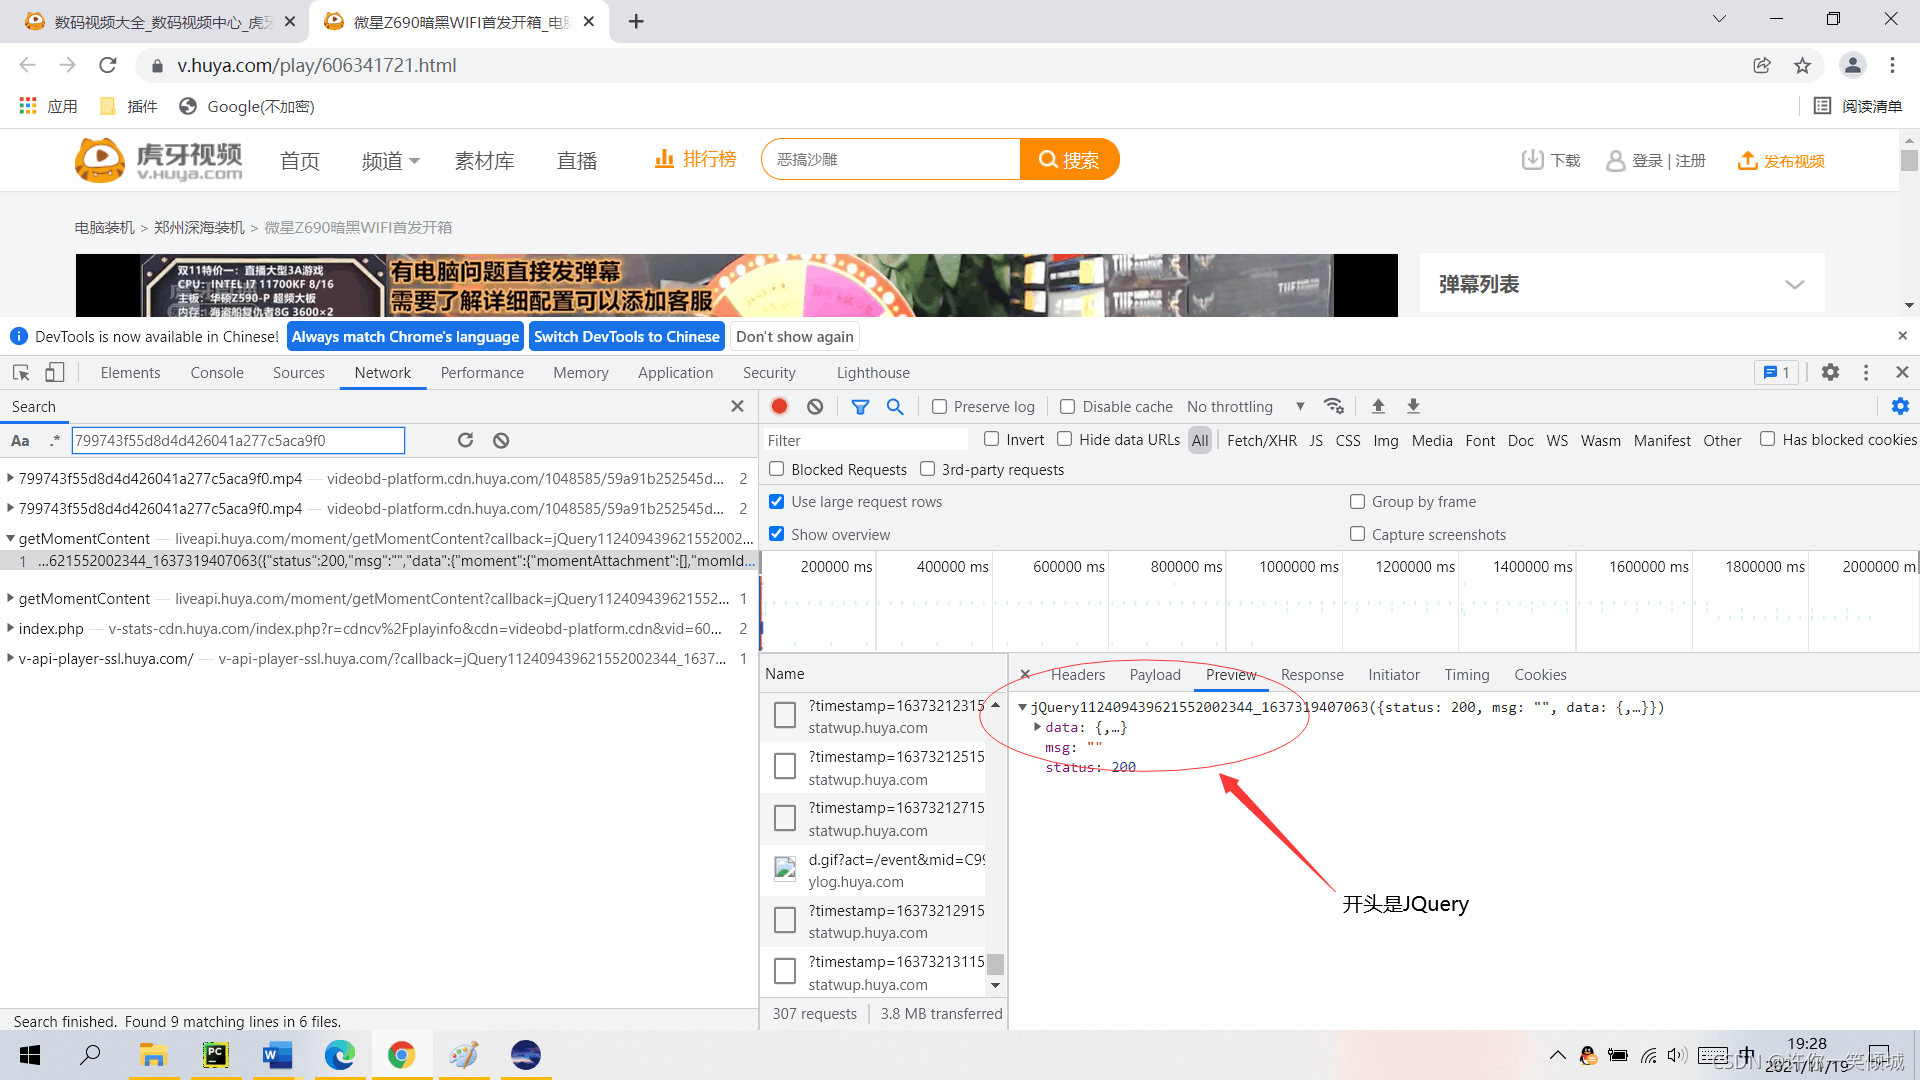Viewport: 1920px width, 1080px height.
Task: Switch to the Console tab
Action: click(x=217, y=372)
